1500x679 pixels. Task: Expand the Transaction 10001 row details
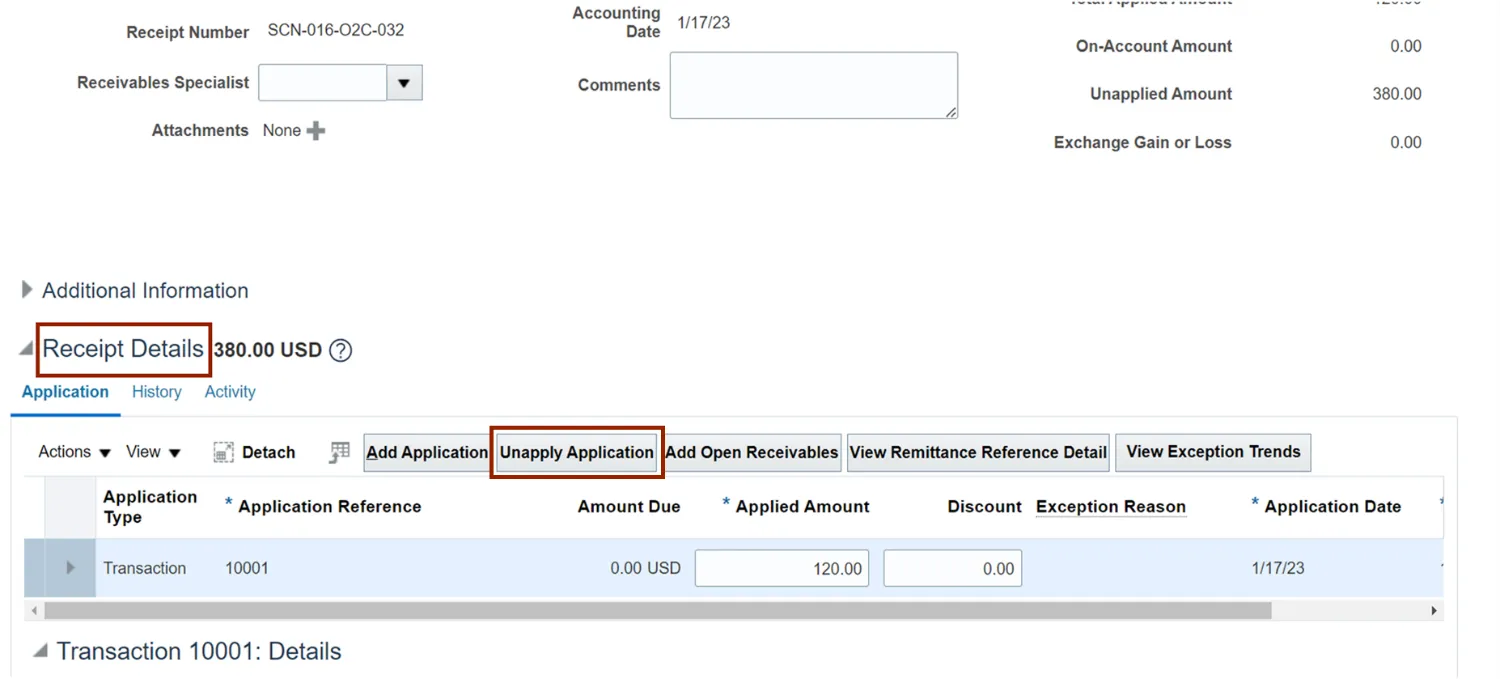point(70,568)
